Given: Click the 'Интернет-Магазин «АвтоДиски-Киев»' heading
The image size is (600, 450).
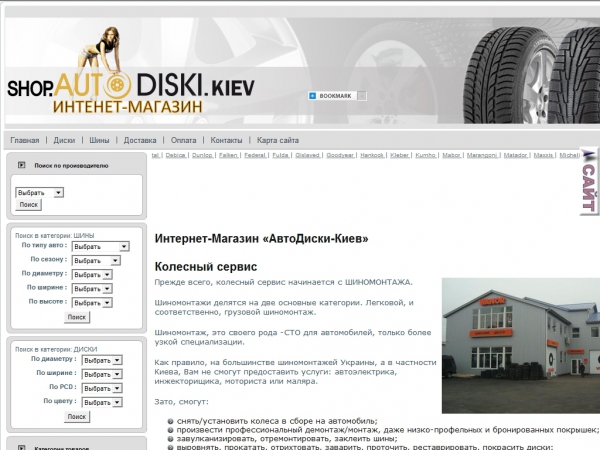Looking at the screenshot, I should click(261, 239).
